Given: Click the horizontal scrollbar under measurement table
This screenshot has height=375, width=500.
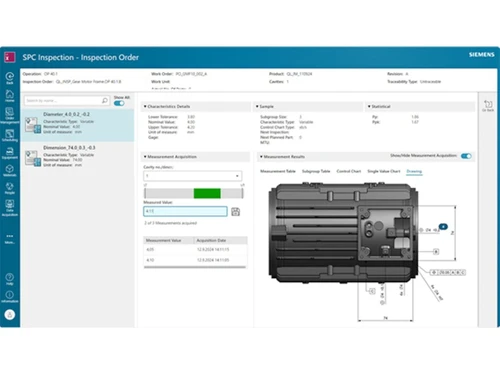Looking at the screenshot, I should click(x=195, y=267).
